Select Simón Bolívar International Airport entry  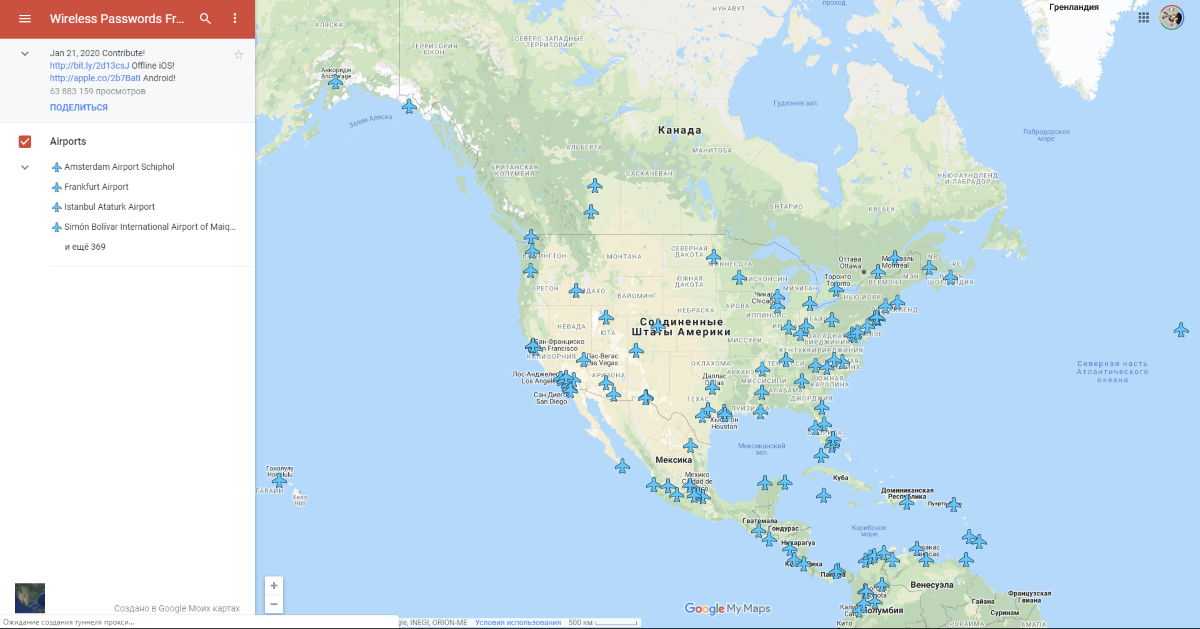150,227
